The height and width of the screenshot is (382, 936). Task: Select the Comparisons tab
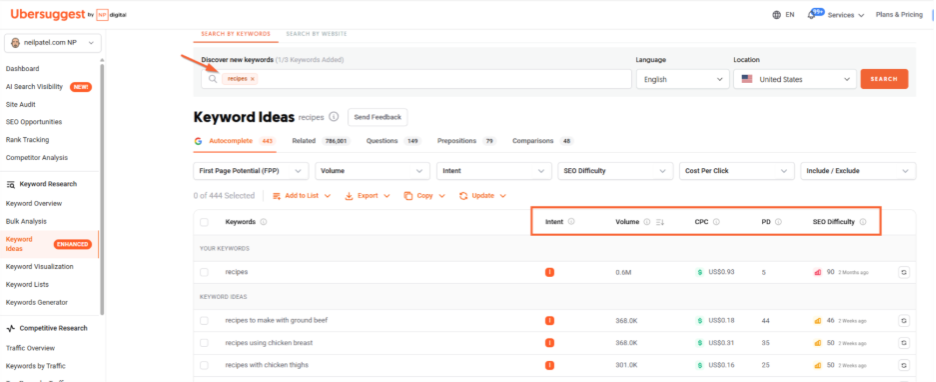[x=543, y=141]
